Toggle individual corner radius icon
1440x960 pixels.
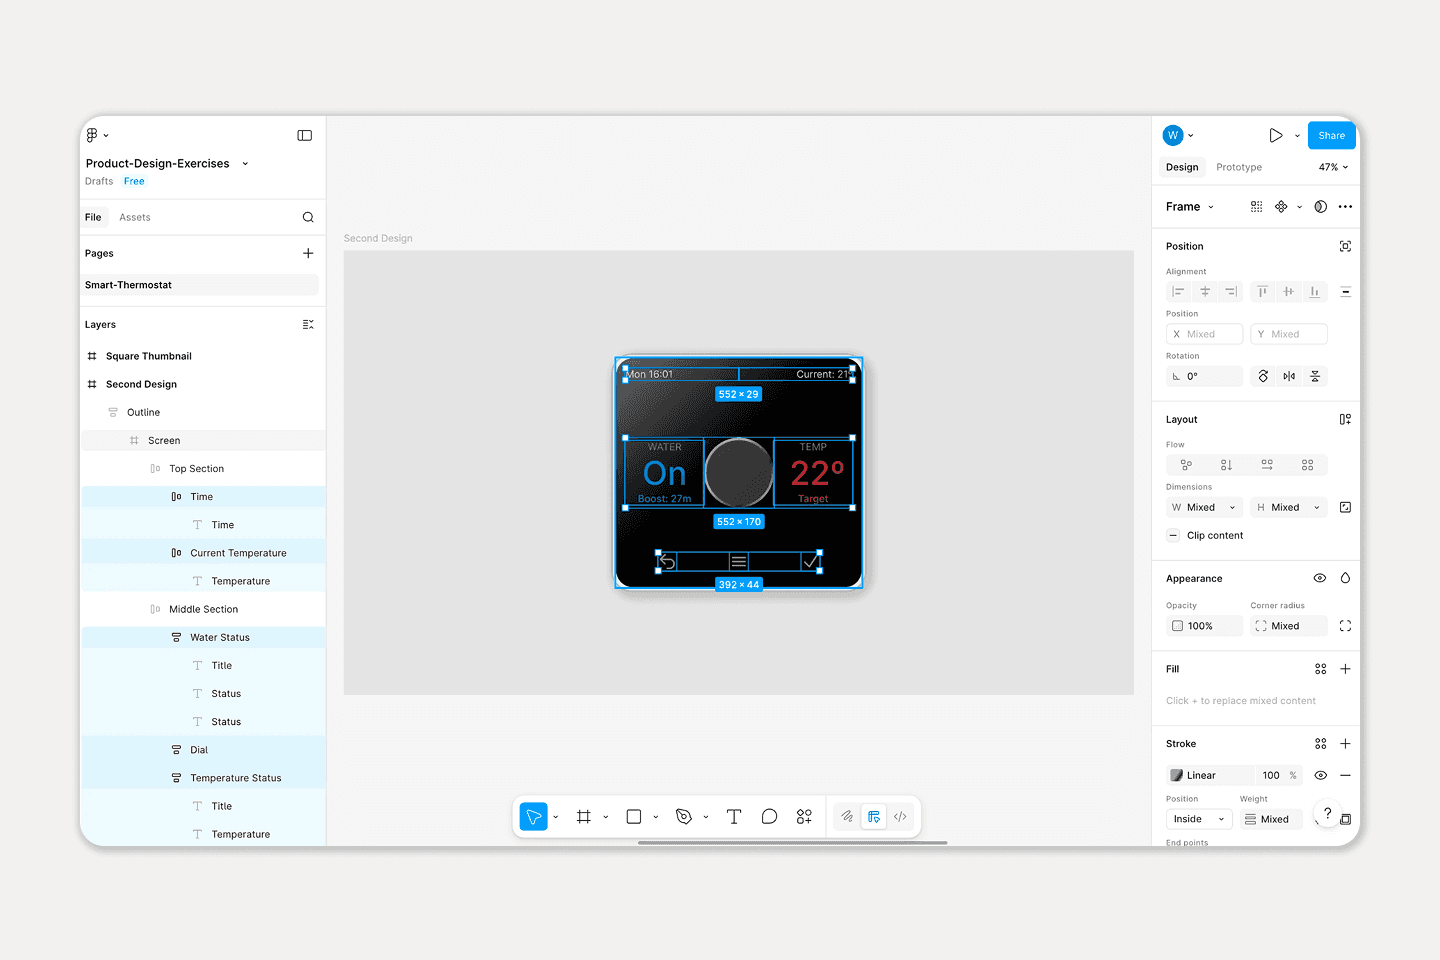pos(1345,626)
